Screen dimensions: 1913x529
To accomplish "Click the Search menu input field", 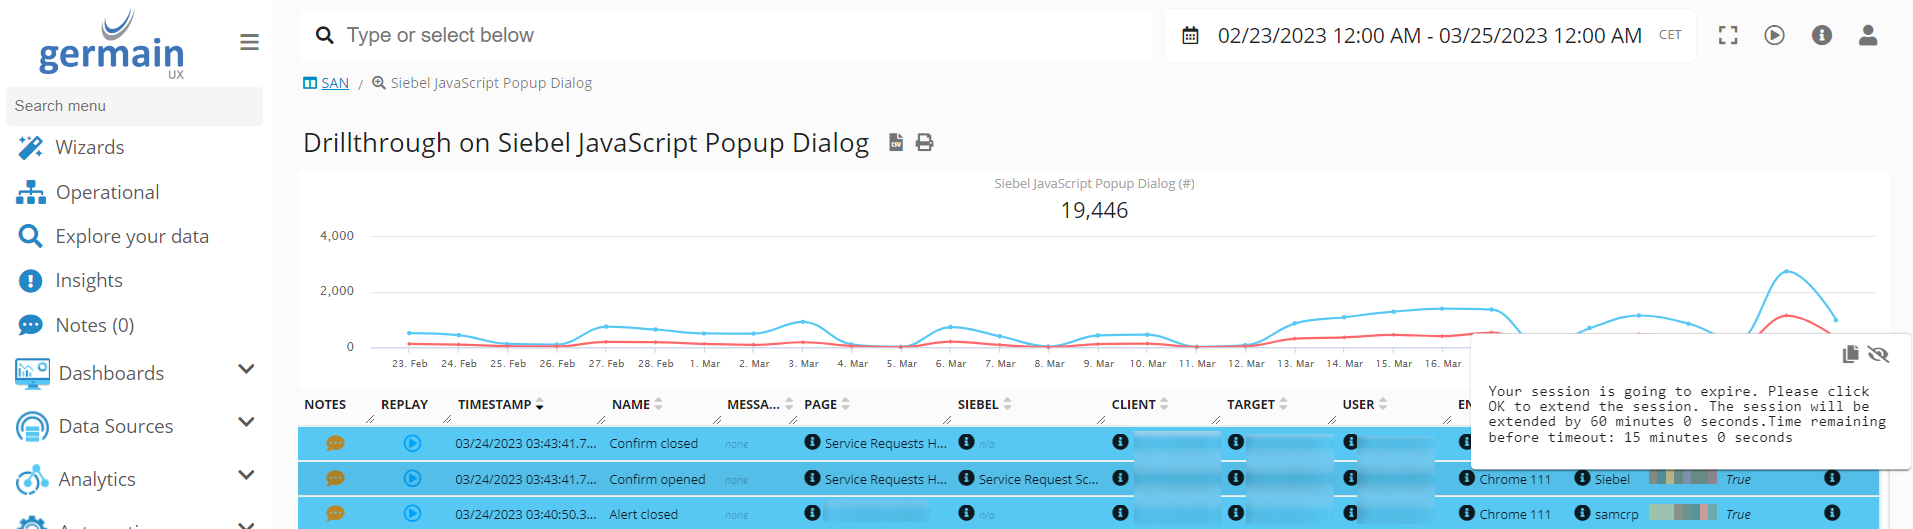I will tap(134, 106).
